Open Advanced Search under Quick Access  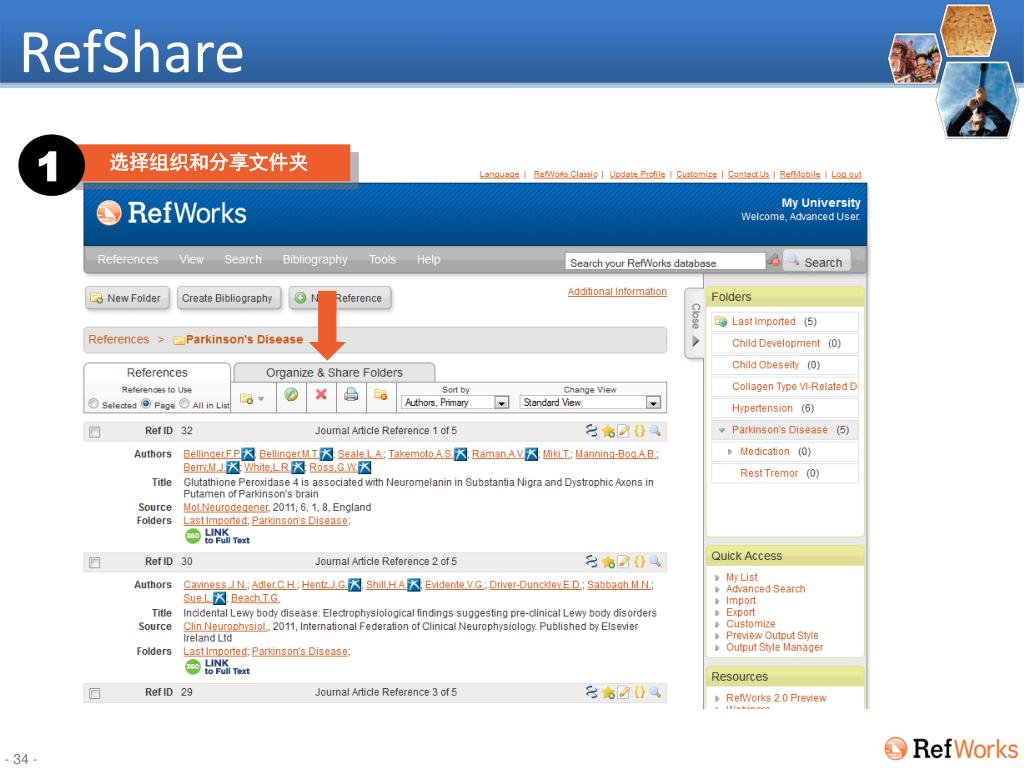(765, 588)
